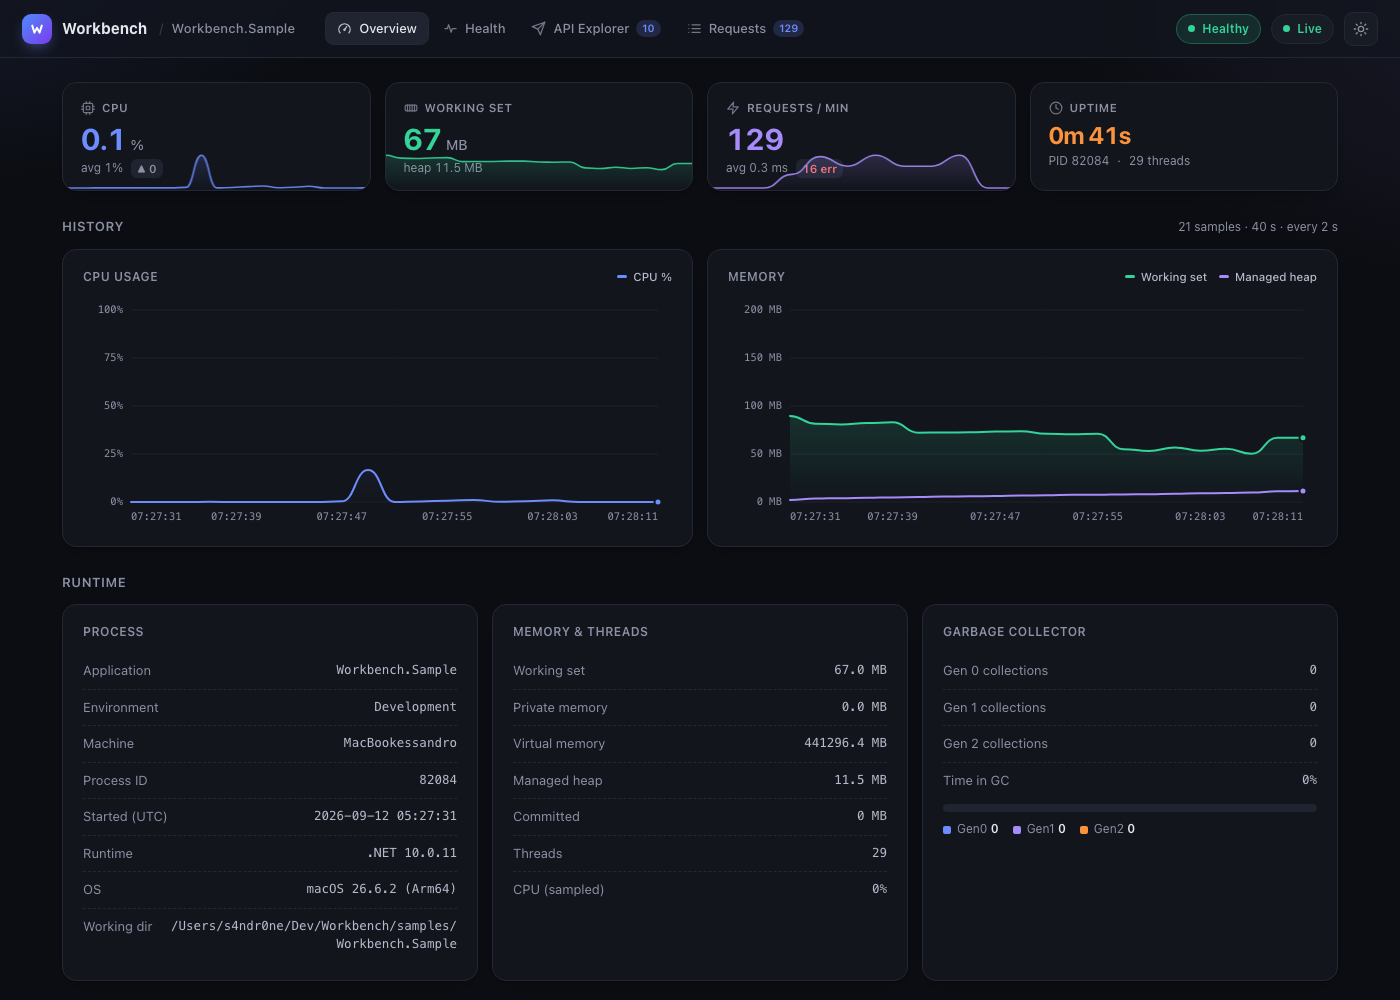The width and height of the screenshot is (1400, 1000).
Task: Open the API Explorer tab
Action: tap(596, 29)
